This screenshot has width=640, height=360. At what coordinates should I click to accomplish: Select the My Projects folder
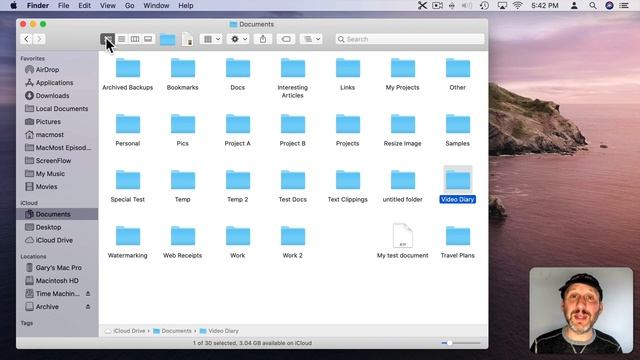coord(402,74)
